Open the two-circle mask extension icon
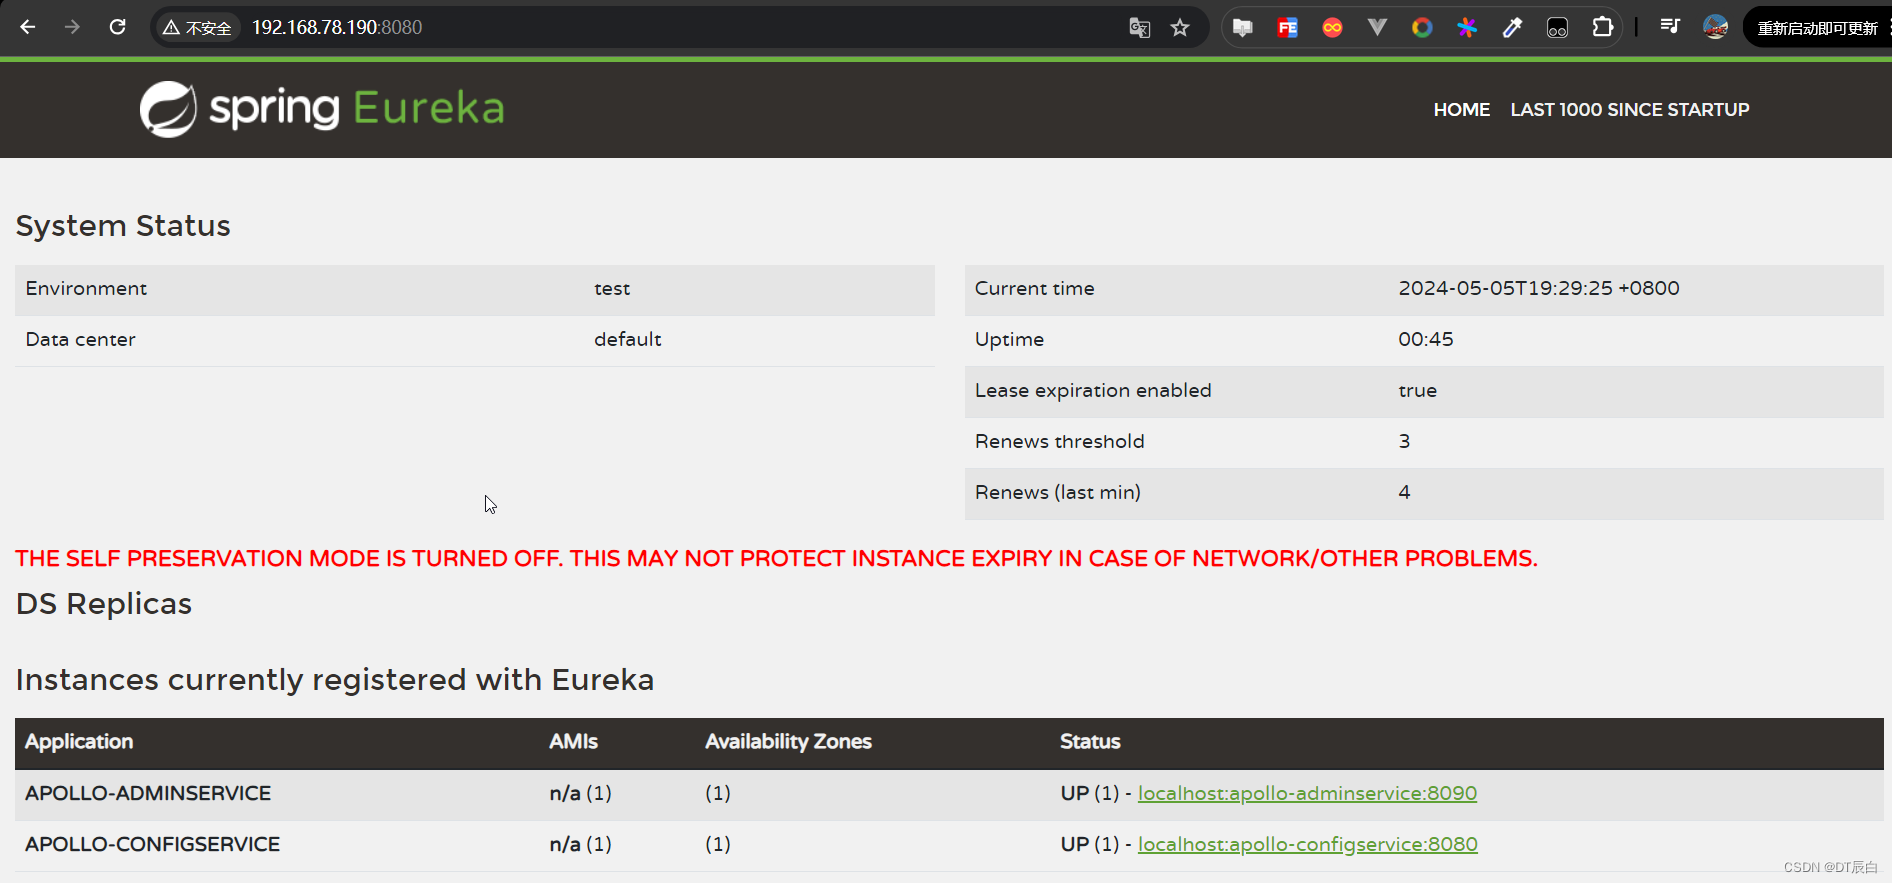Image resolution: width=1892 pixels, height=883 pixels. pos(1557,28)
